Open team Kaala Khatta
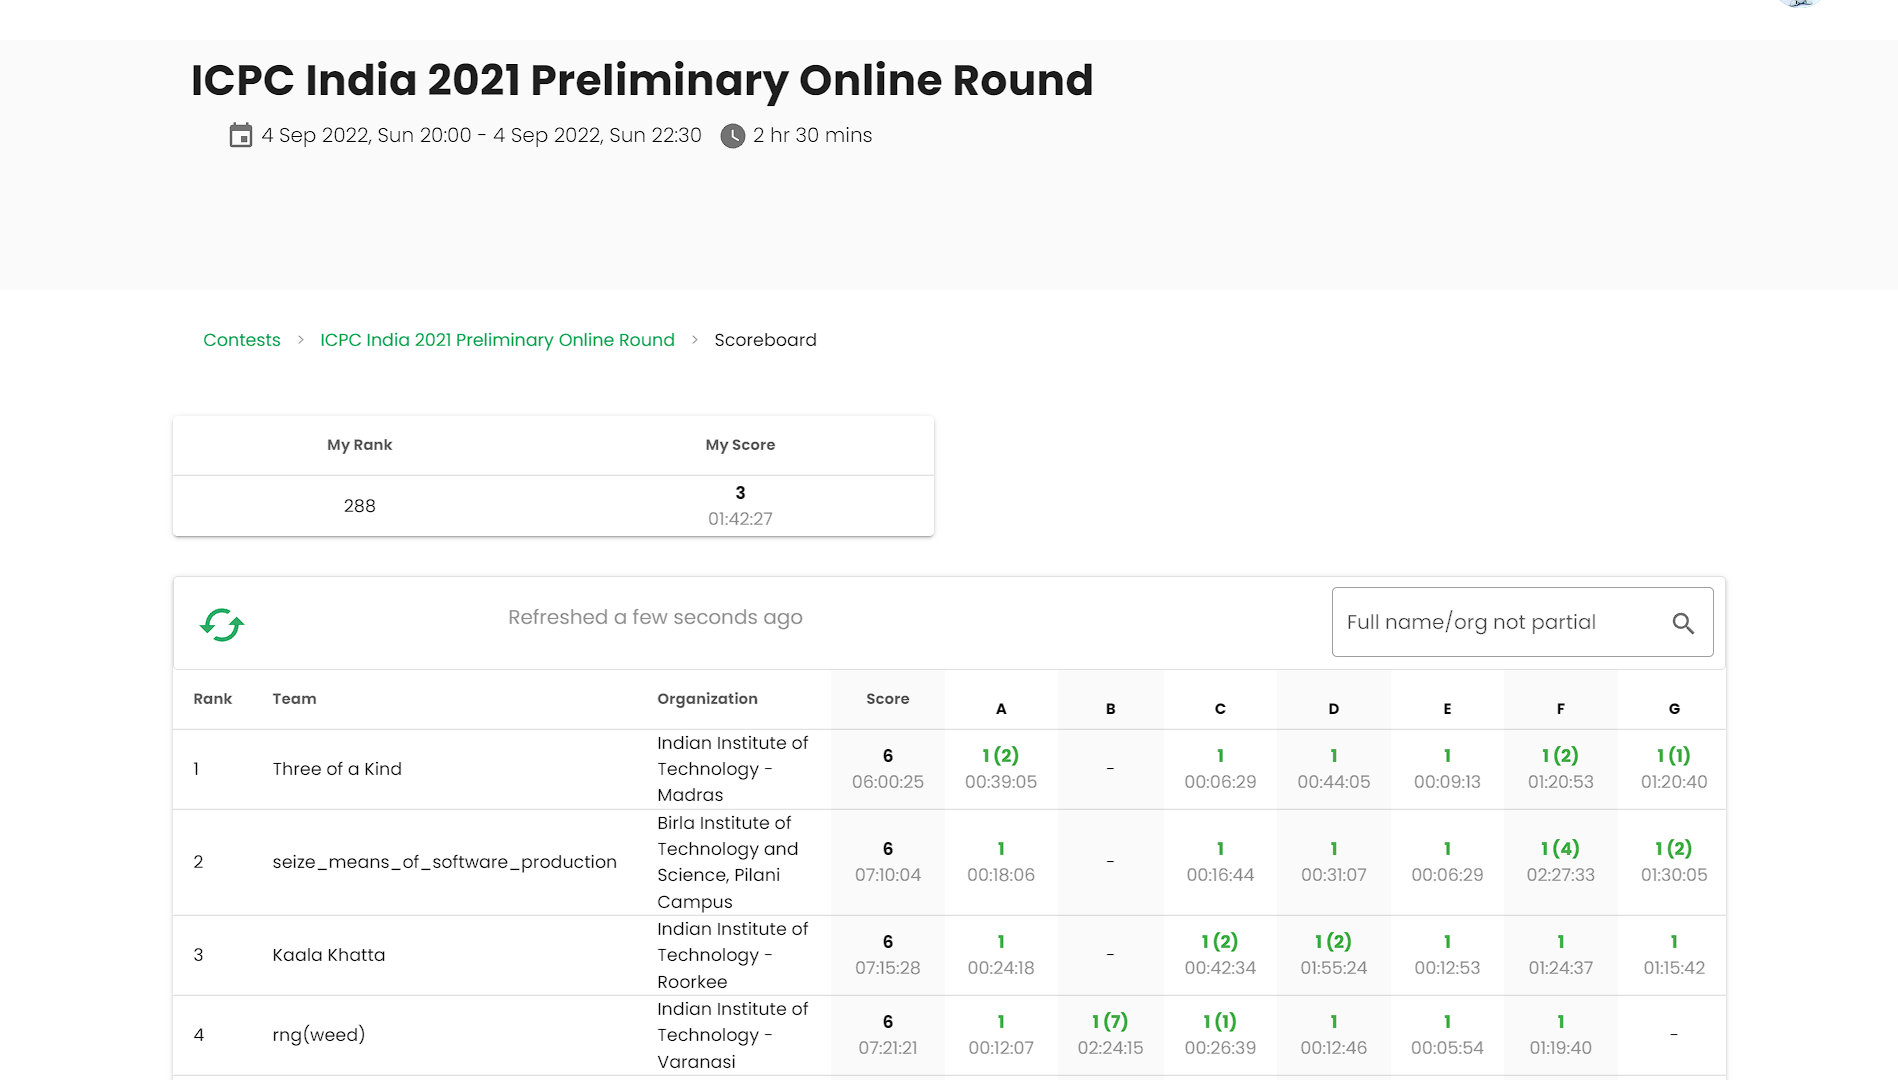 (x=328, y=955)
